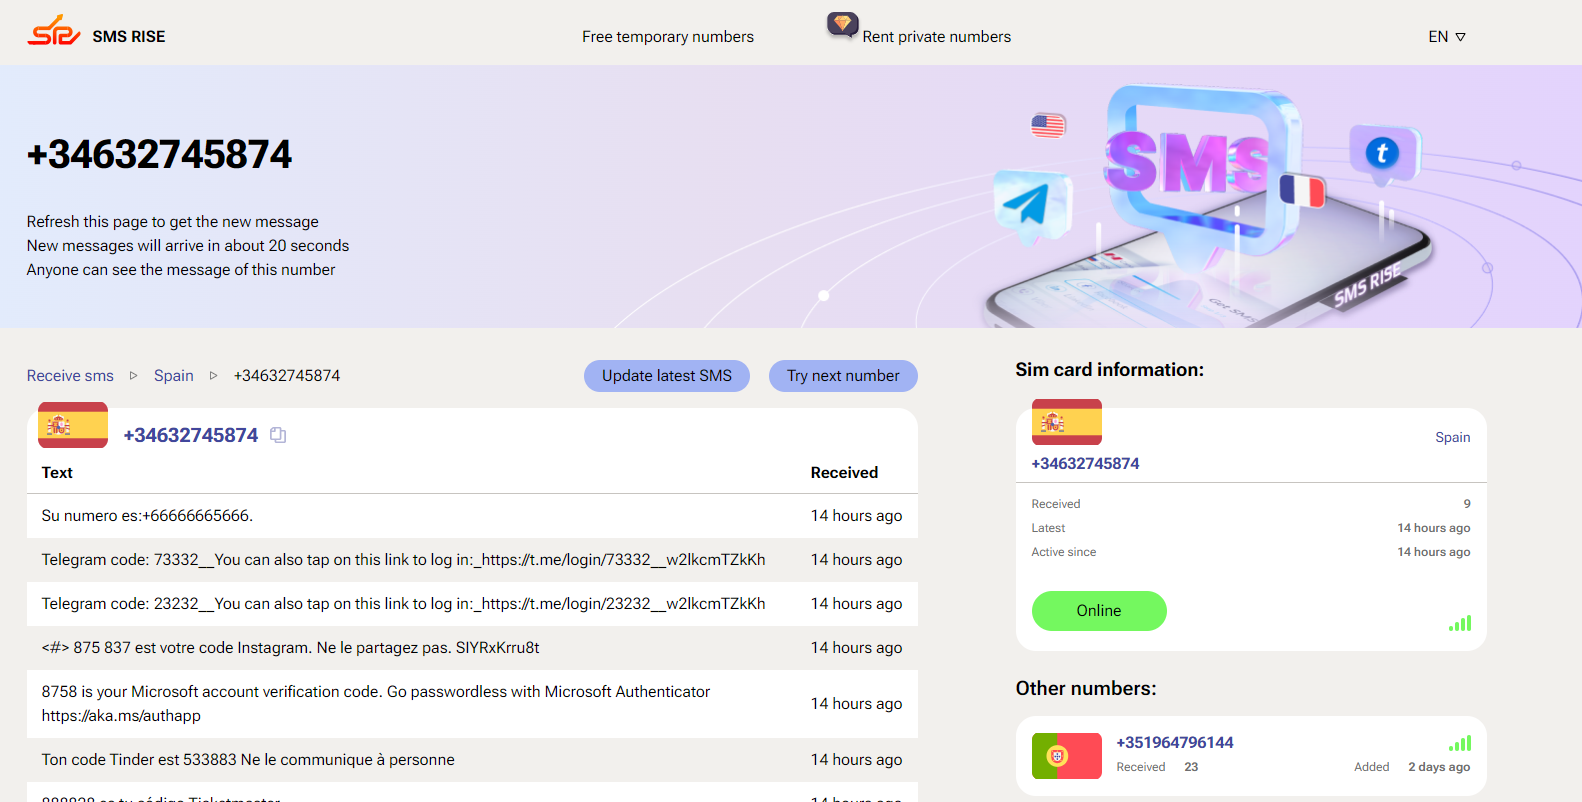The height and width of the screenshot is (802, 1582).
Task: Click the 'Other numbers:' heading
Action: (1086, 689)
